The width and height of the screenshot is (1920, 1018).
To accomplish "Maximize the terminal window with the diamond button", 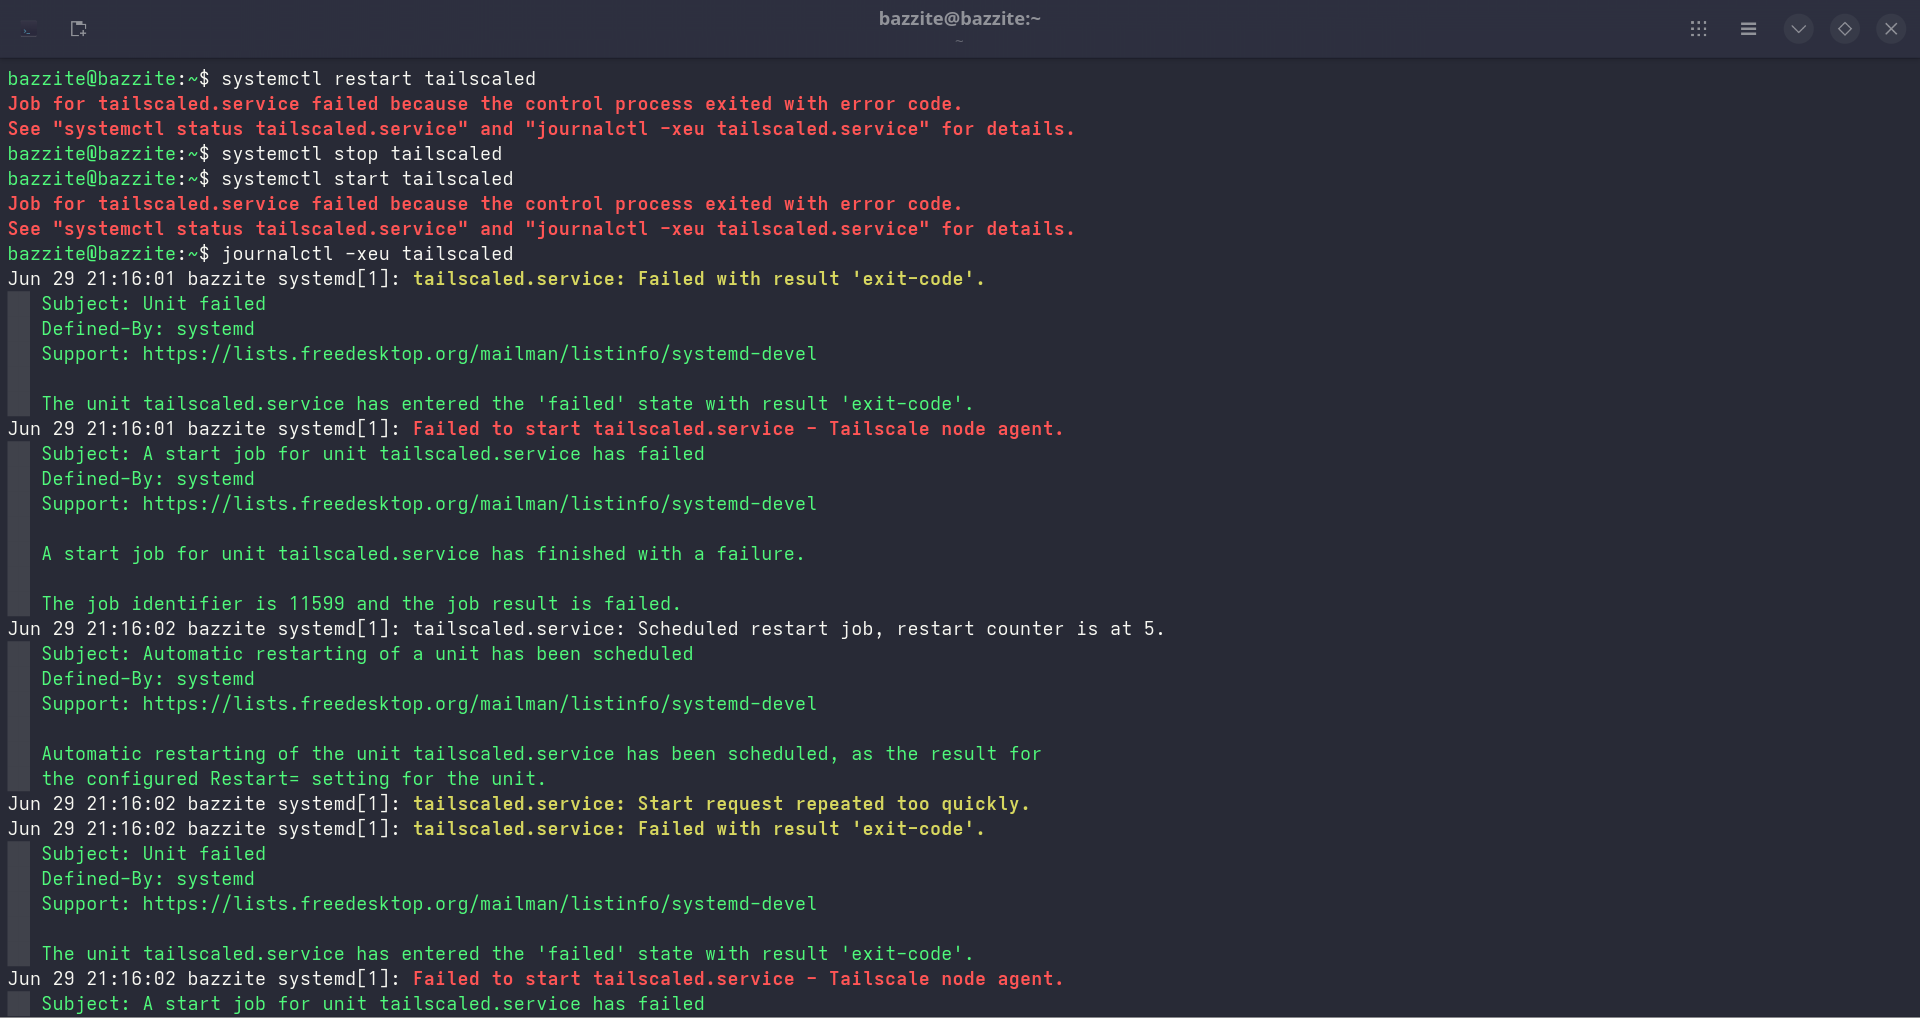I will (x=1845, y=29).
